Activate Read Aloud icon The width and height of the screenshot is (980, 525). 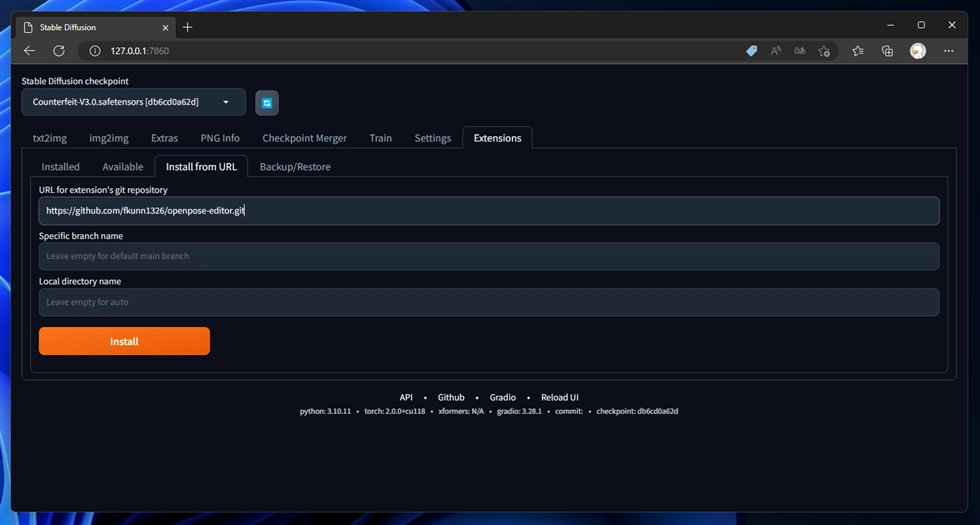pyautogui.click(x=776, y=51)
